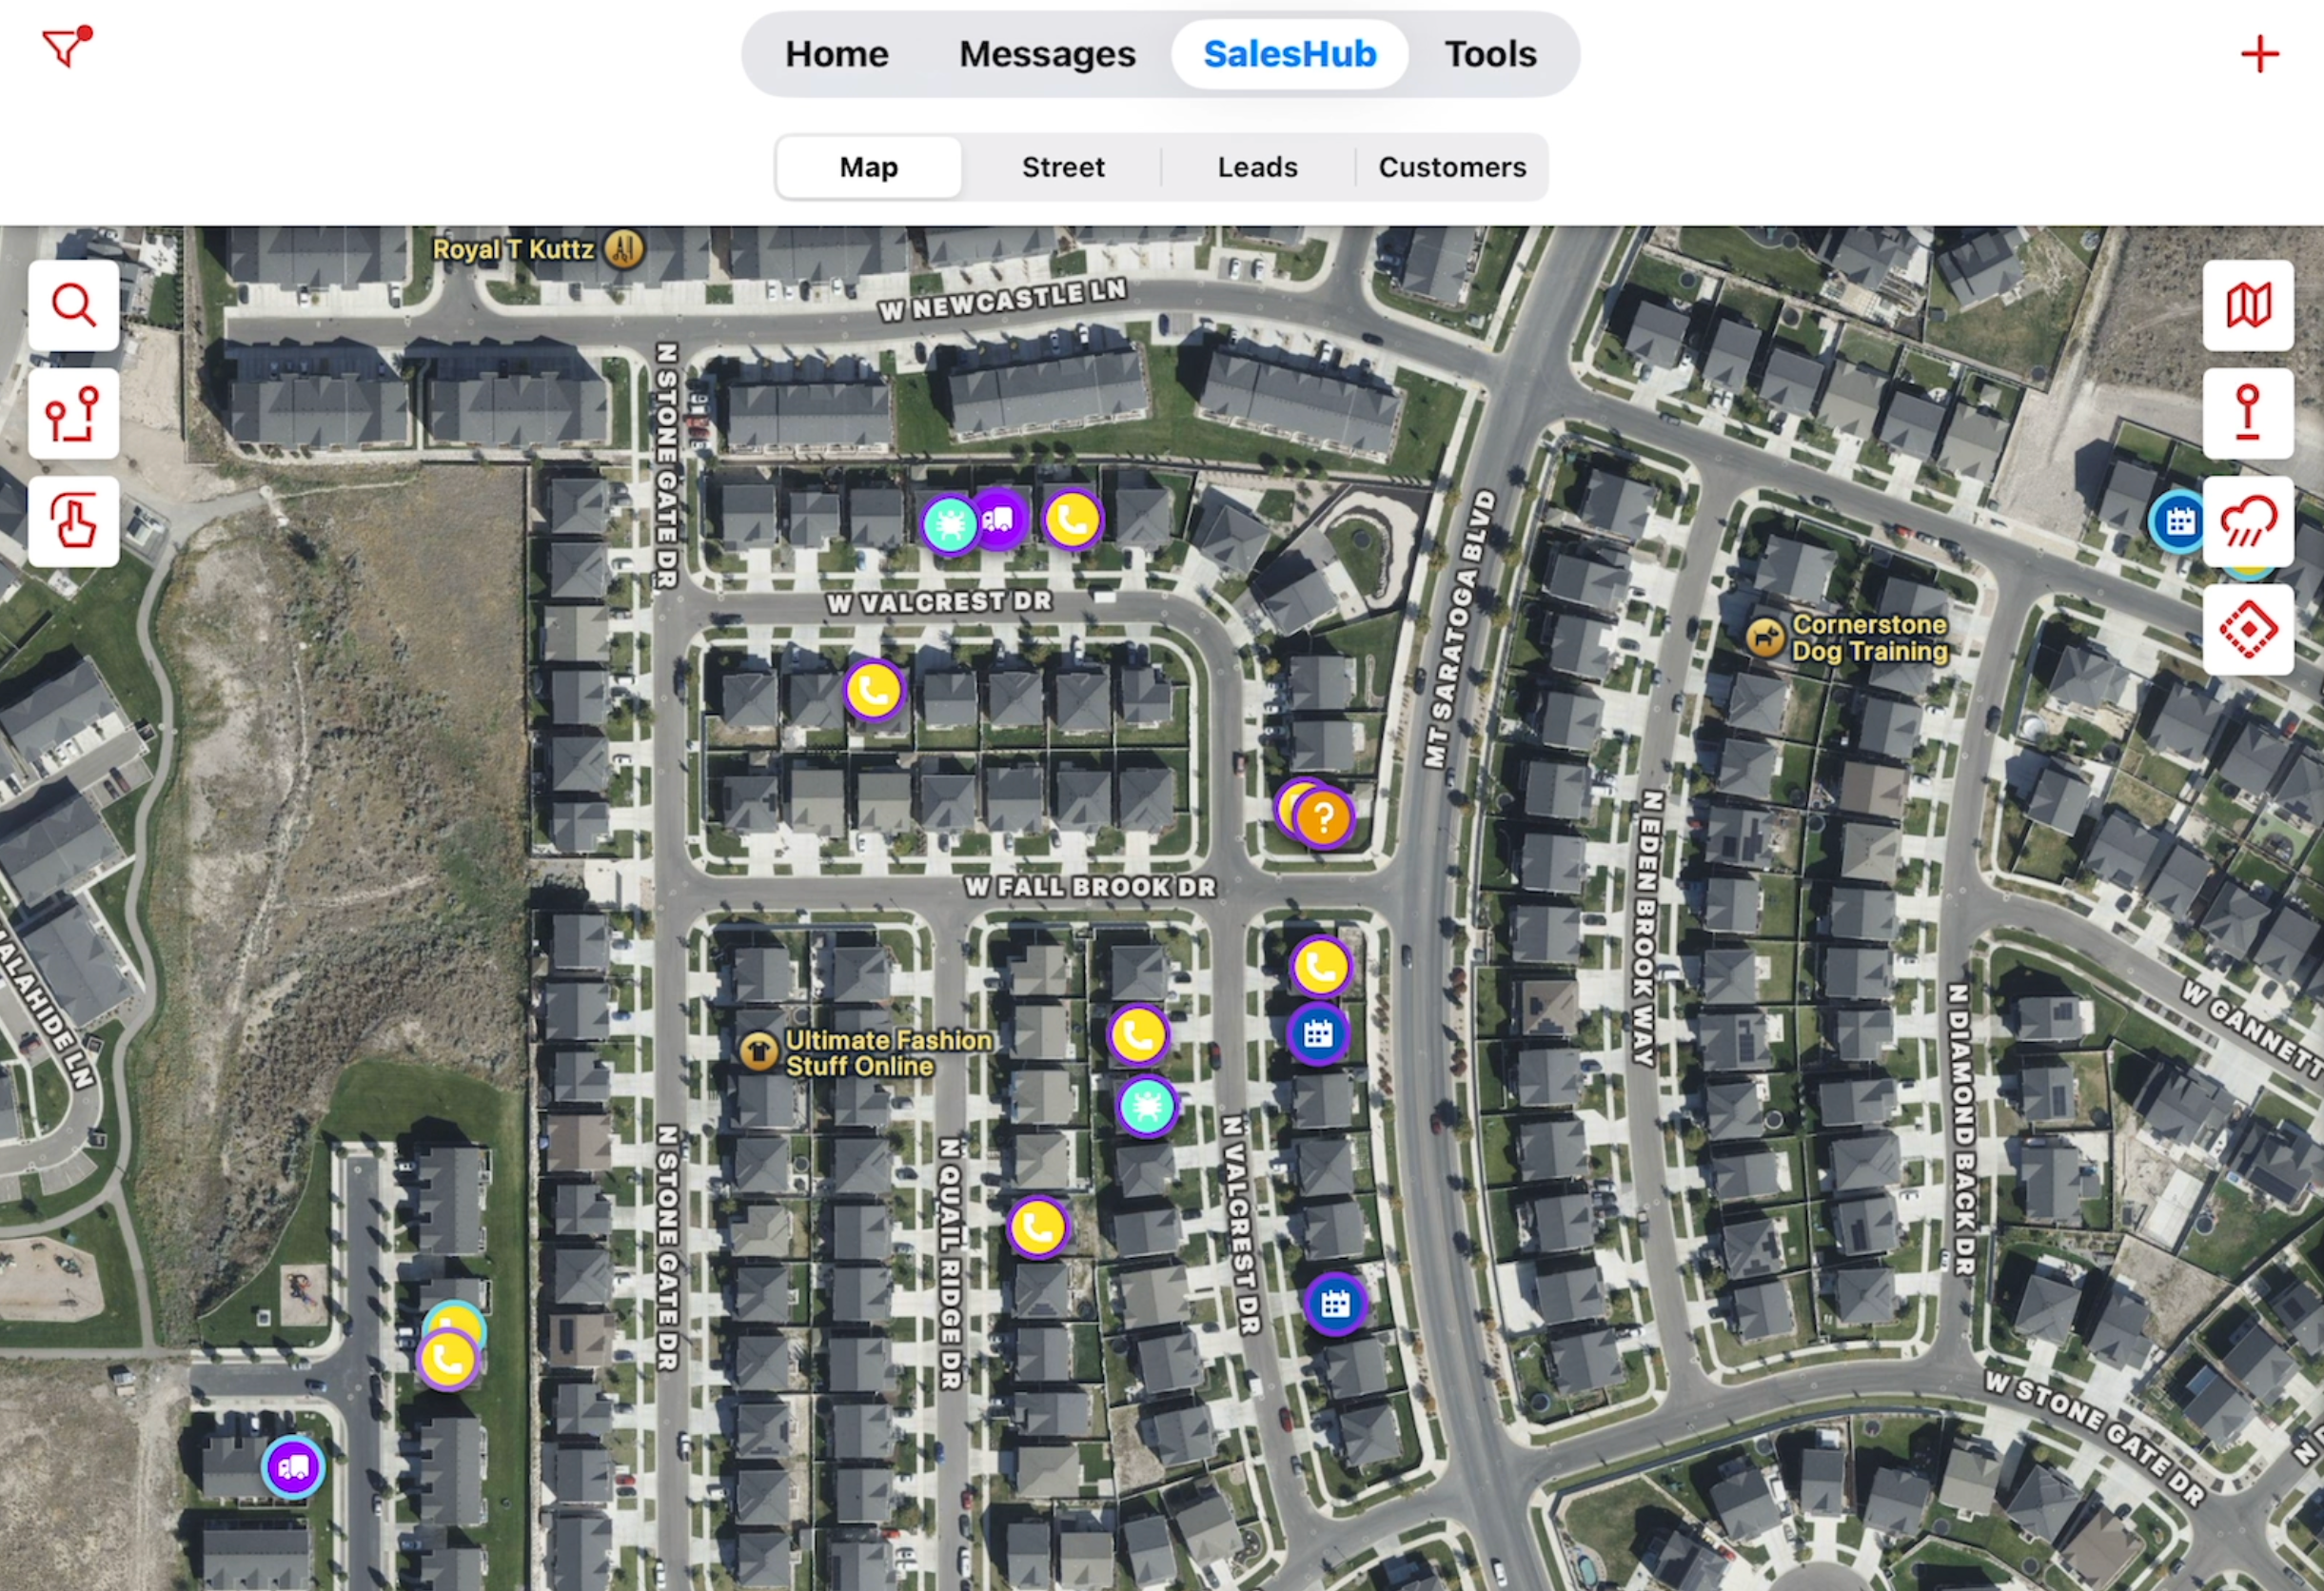Click Cornerstone Dog Training place marker

click(x=1766, y=637)
